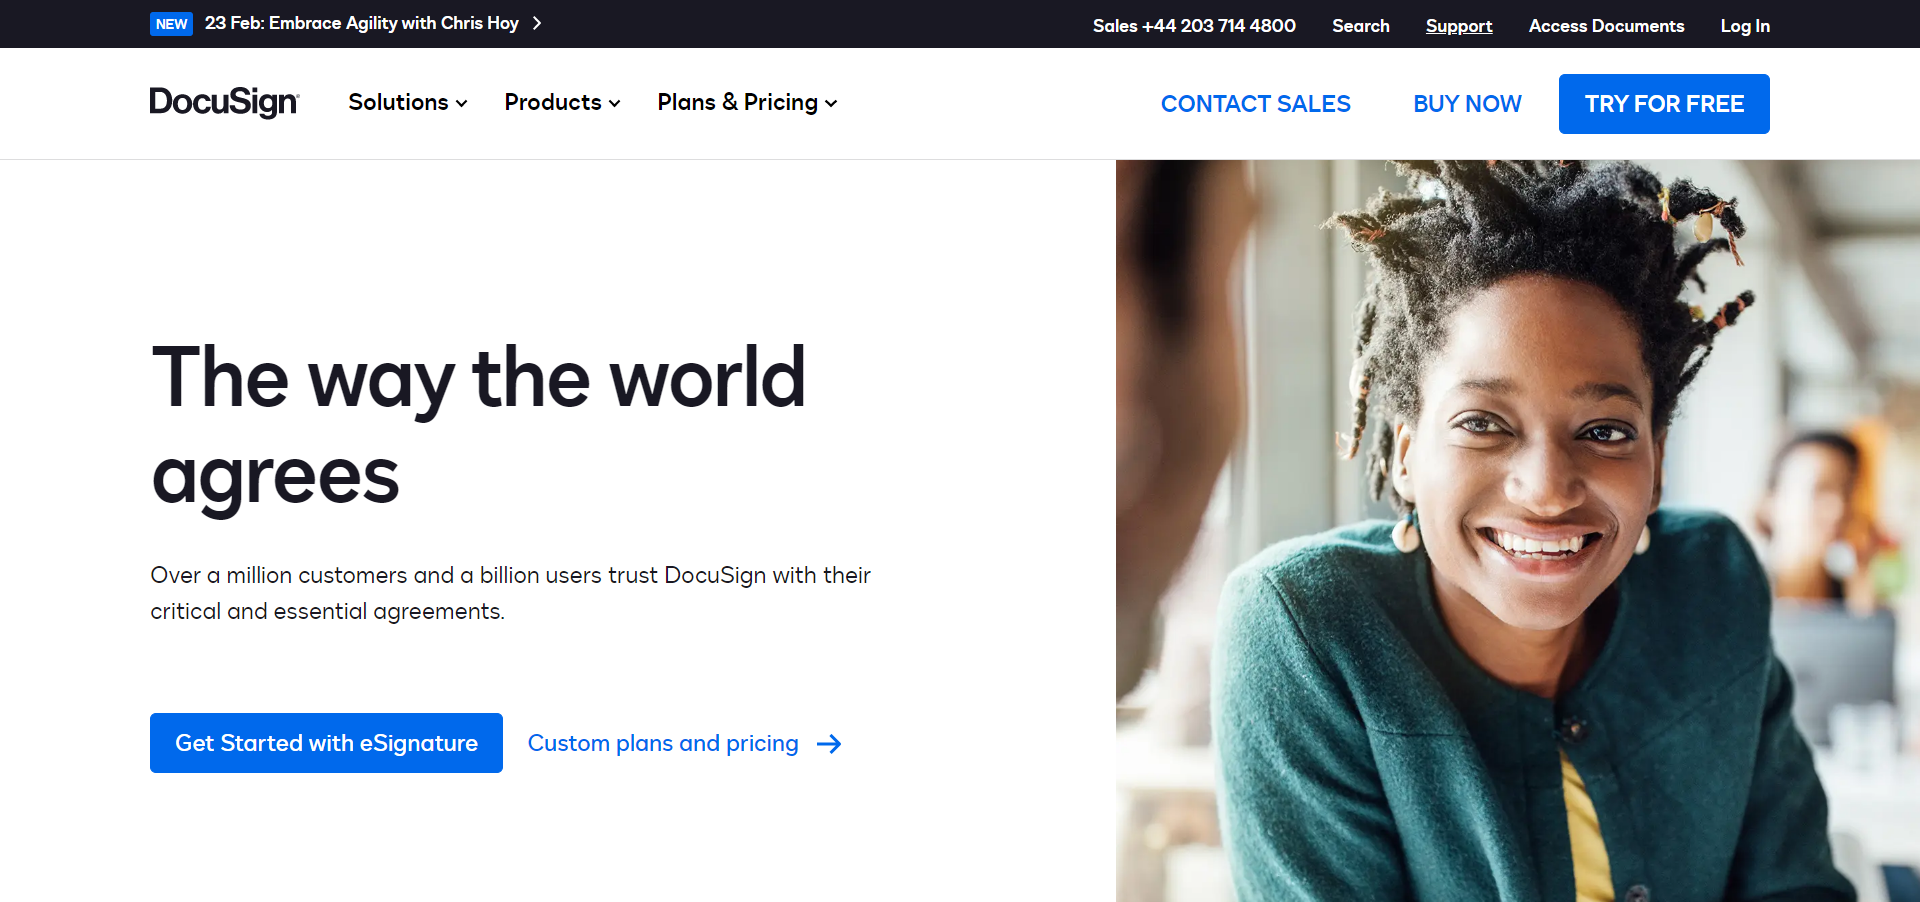This screenshot has width=1920, height=902.
Task: Expand the Products menu
Action: [x=562, y=102]
